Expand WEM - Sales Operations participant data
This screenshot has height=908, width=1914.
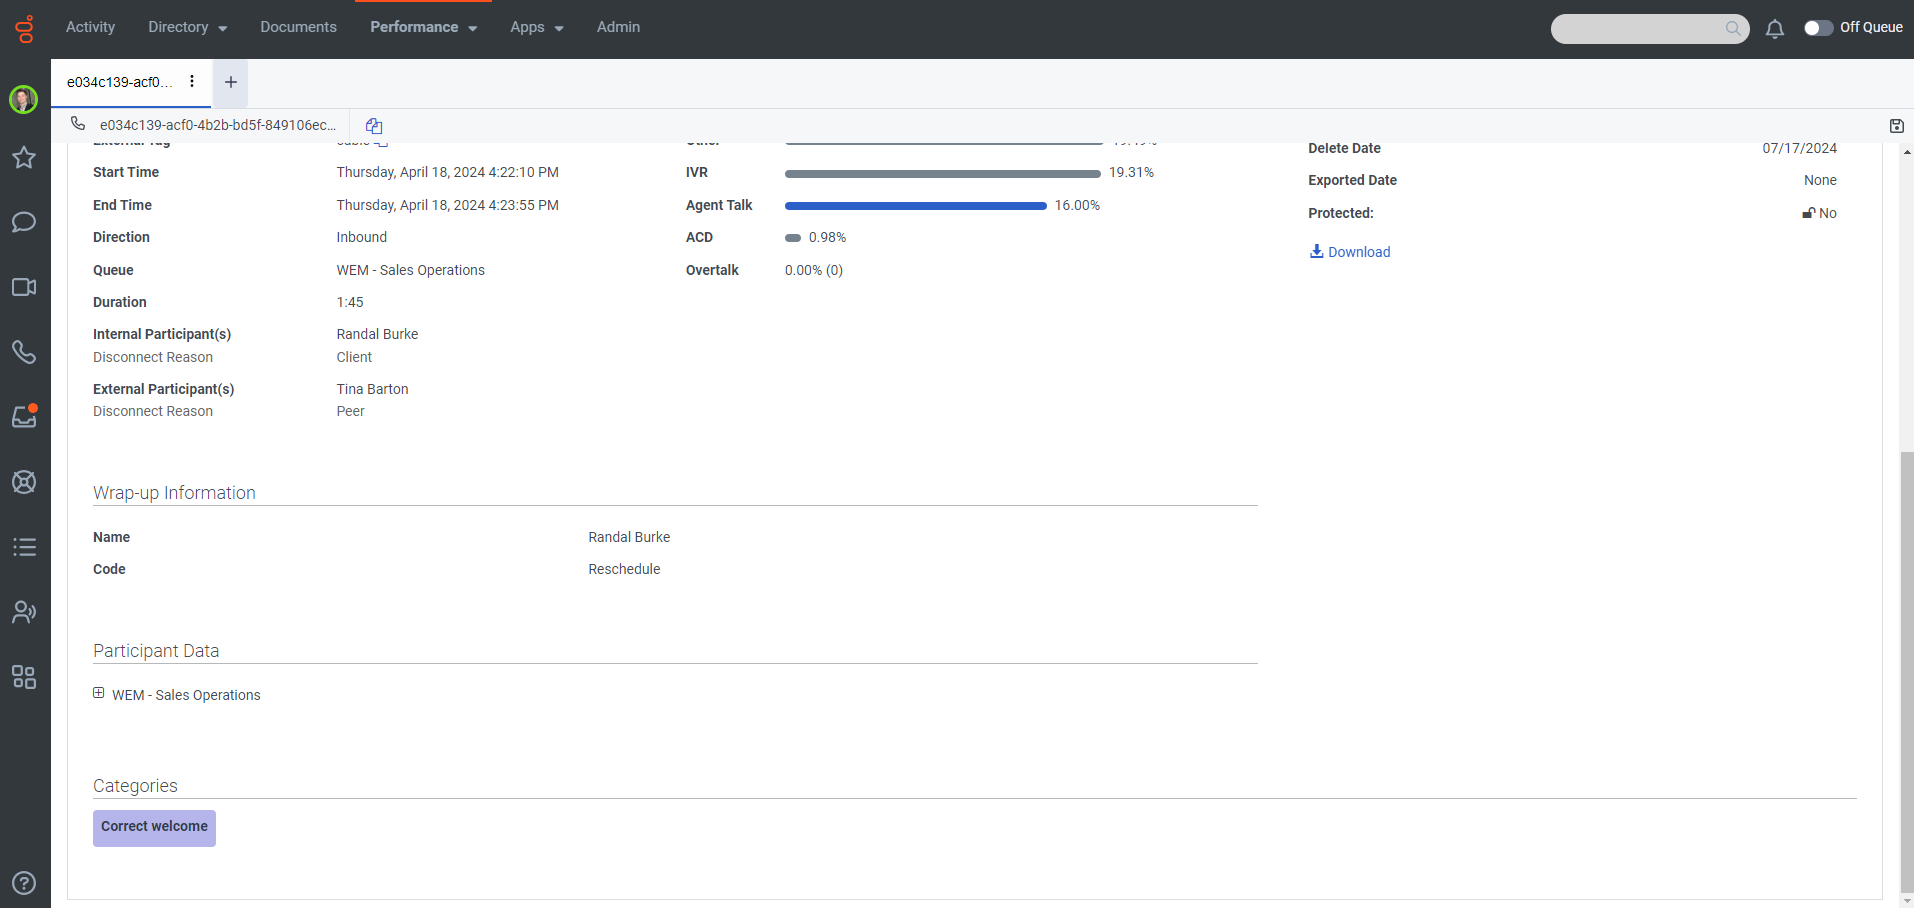[99, 693]
